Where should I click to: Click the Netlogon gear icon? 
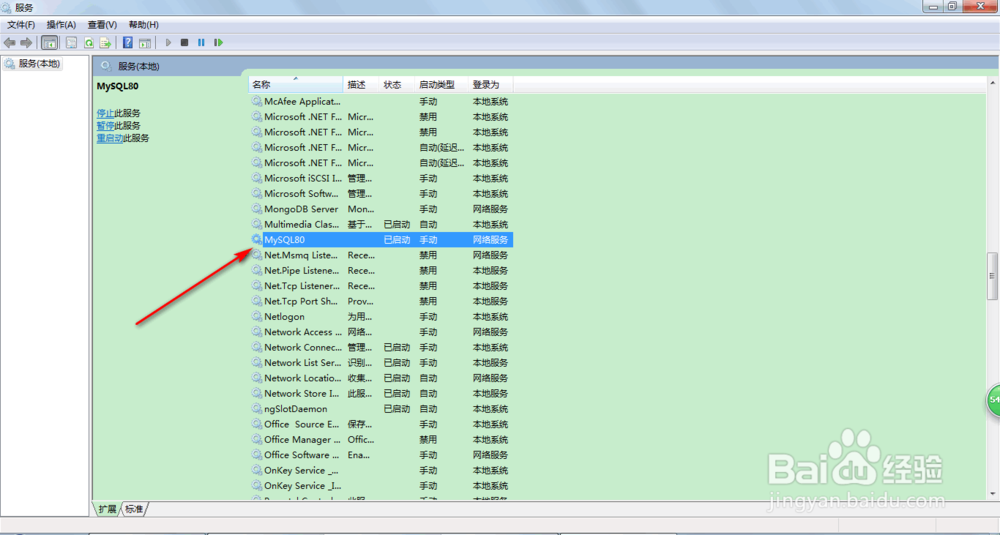(256, 316)
